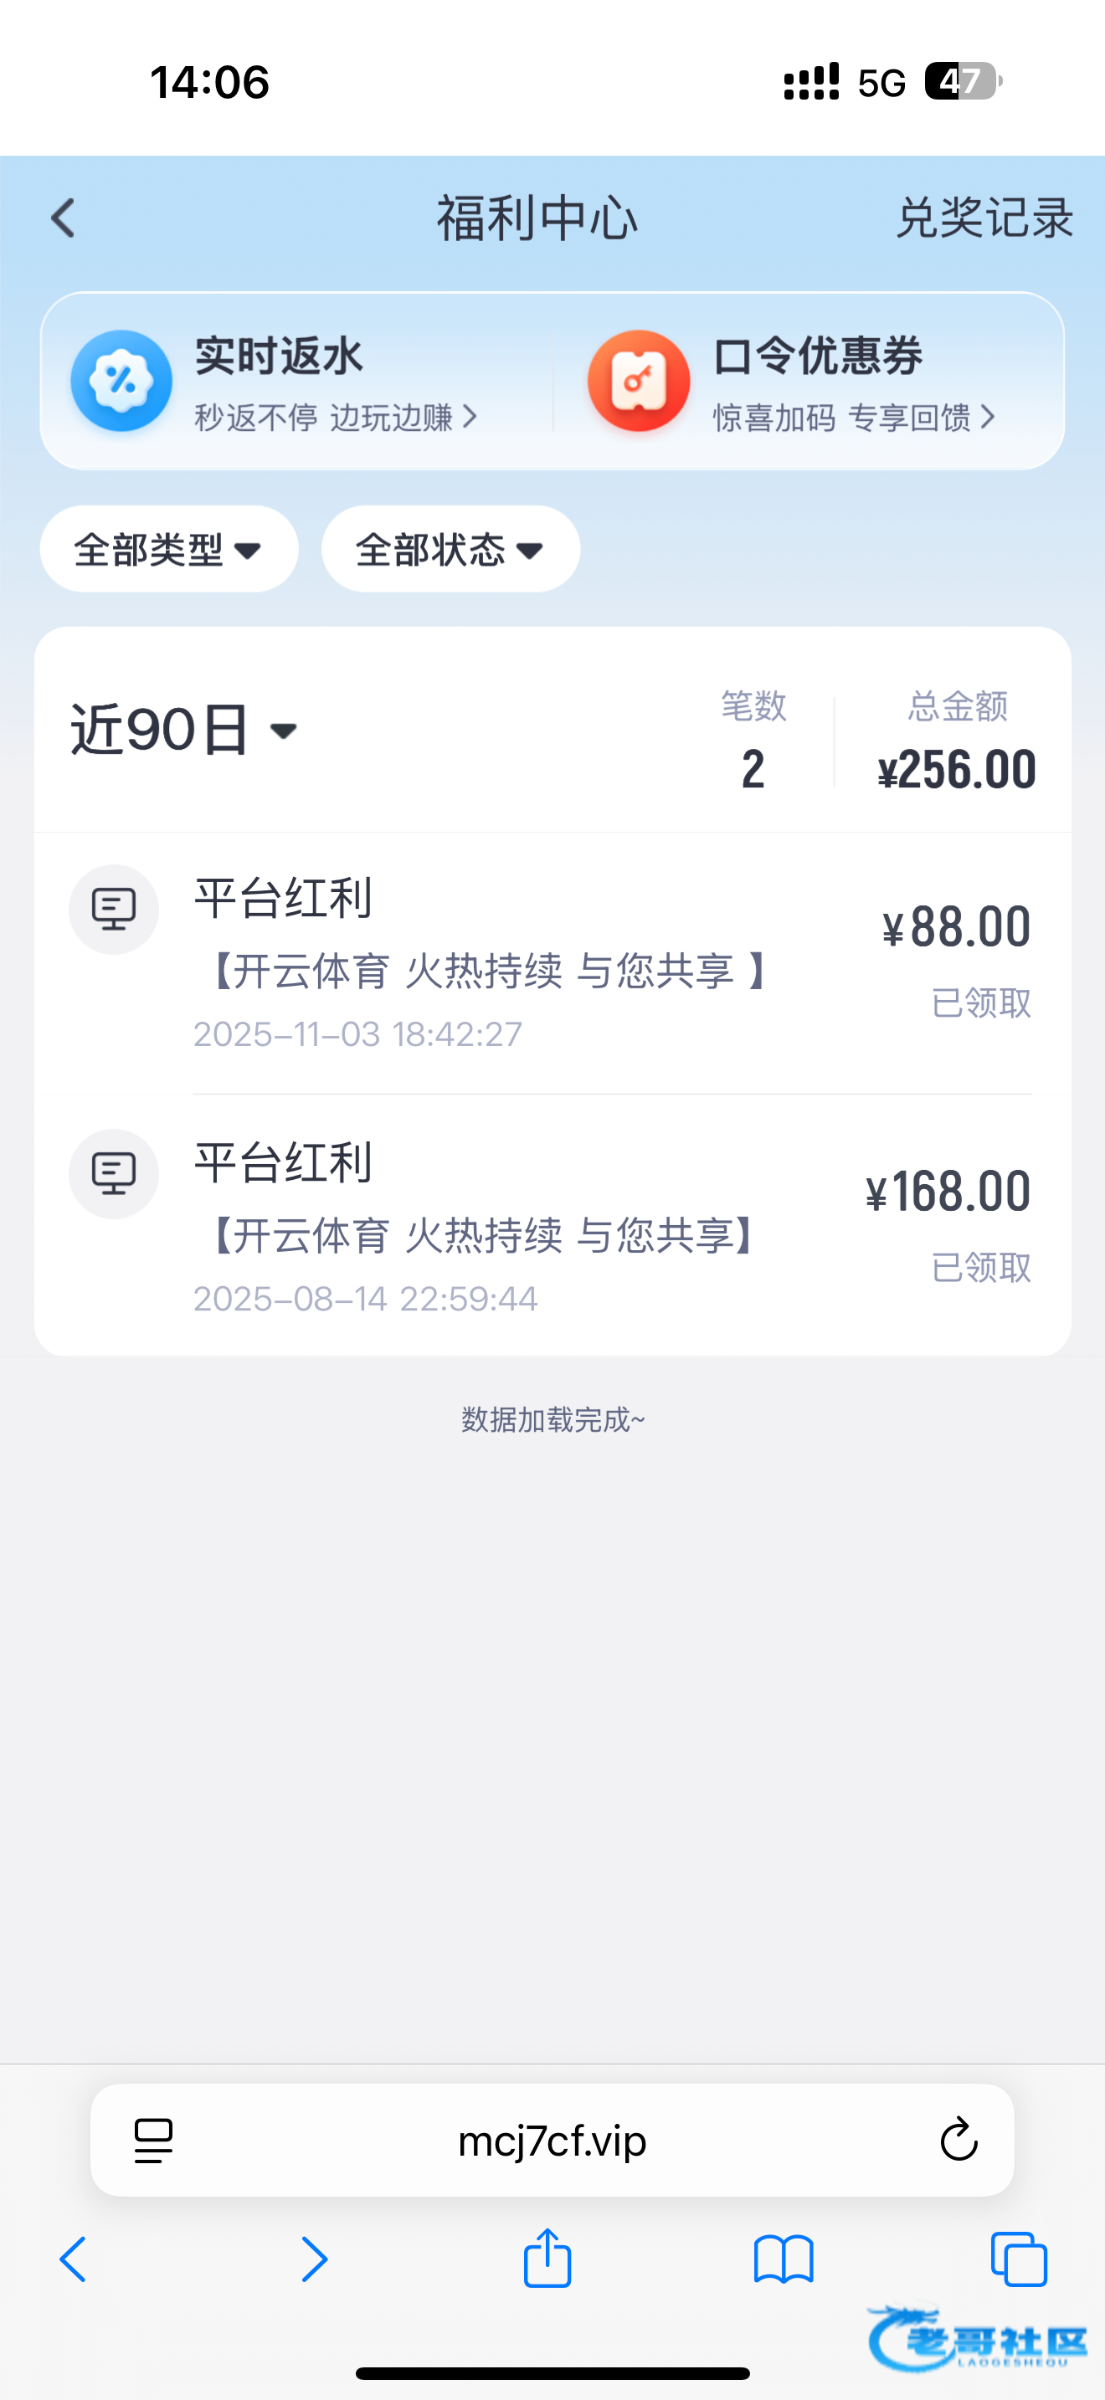Image resolution: width=1105 pixels, height=2400 pixels.
Task: Expand the 全部类型 filter dropdown
Action: pos(169,549)
